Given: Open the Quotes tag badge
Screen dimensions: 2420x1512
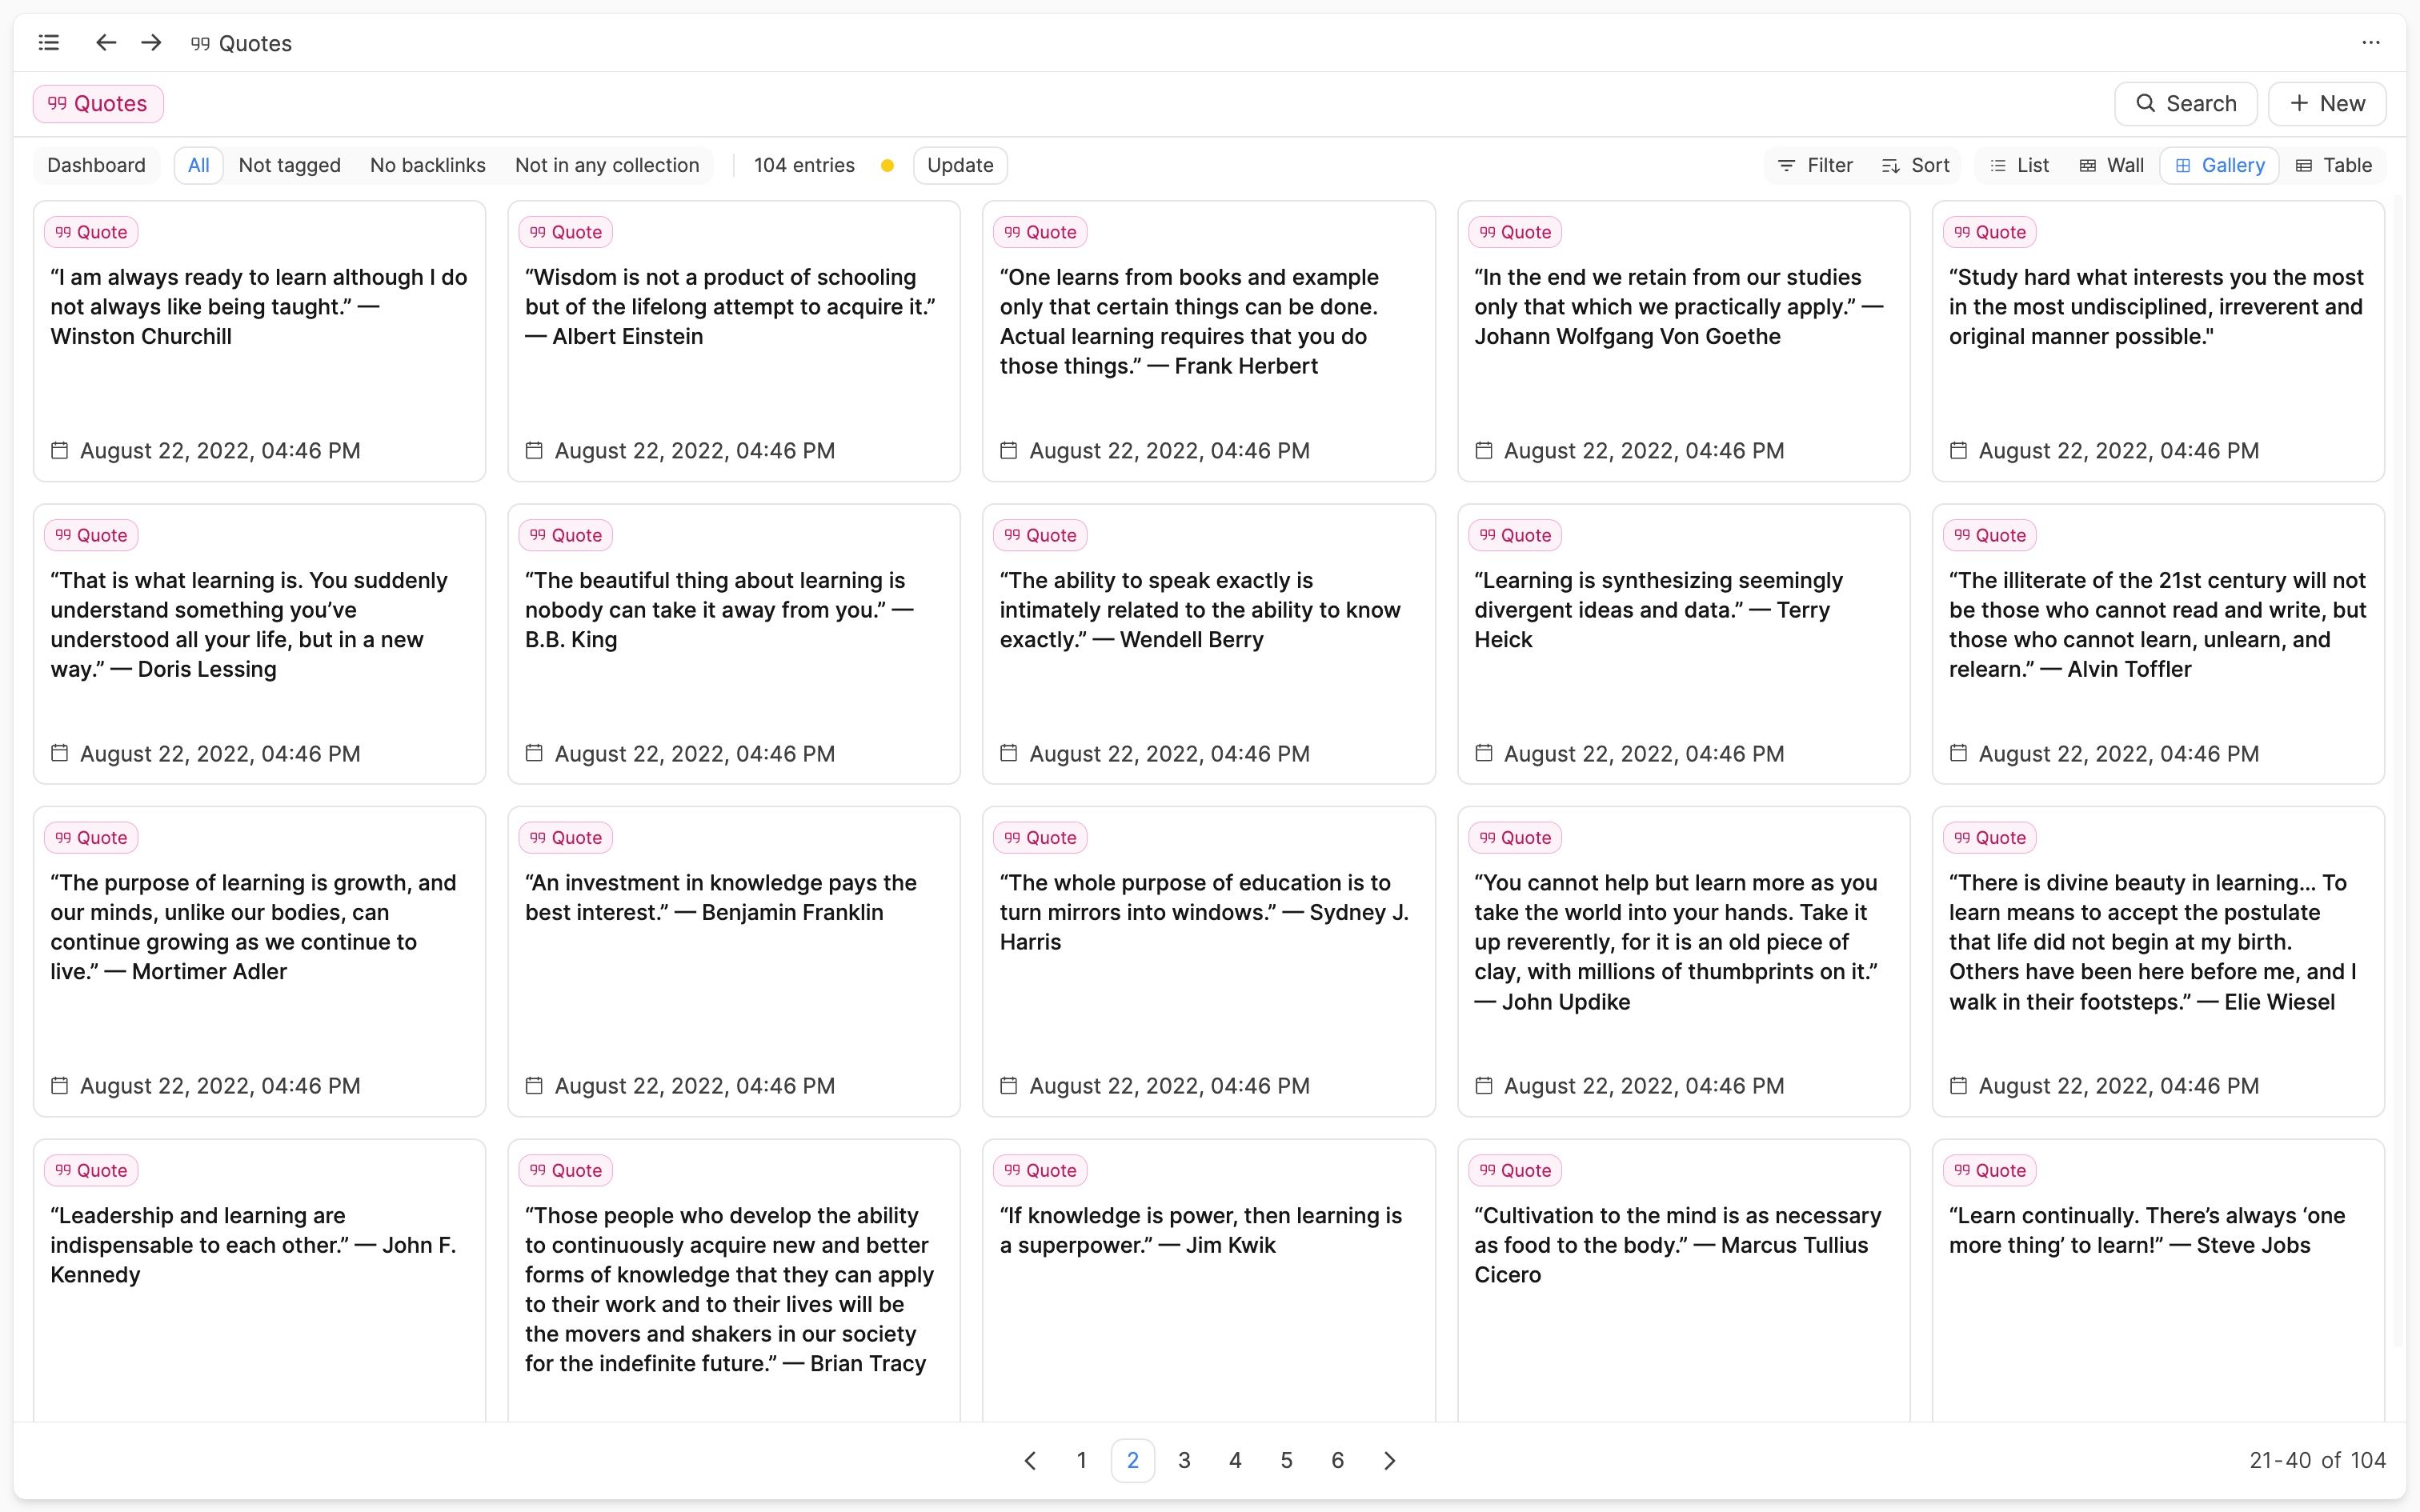Looking at the screenshot, I should click(x=98, y=103).
